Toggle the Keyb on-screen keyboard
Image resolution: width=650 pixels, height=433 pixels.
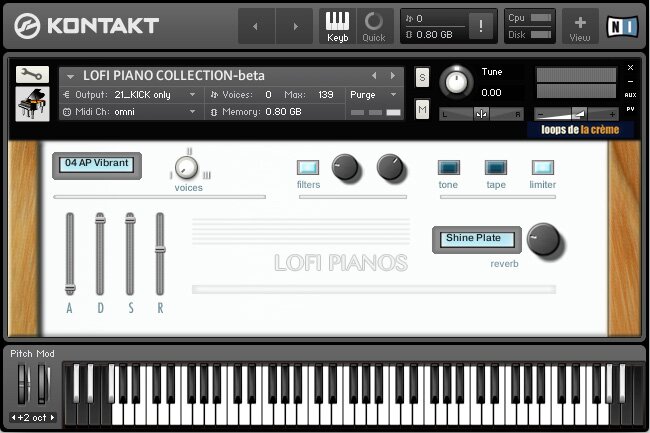coord(337,27)
